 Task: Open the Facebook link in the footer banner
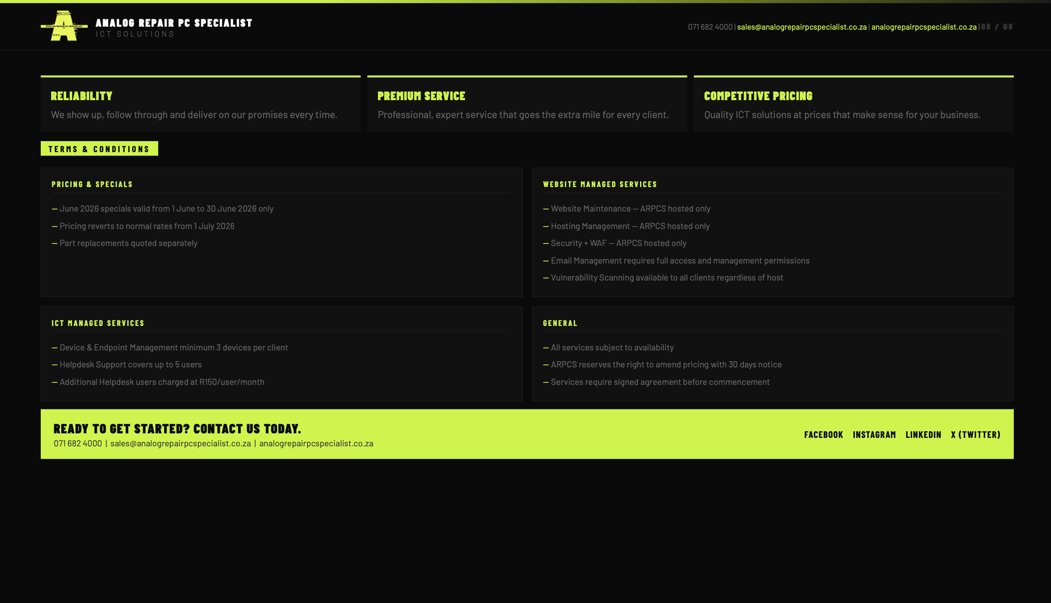point(823,435)
